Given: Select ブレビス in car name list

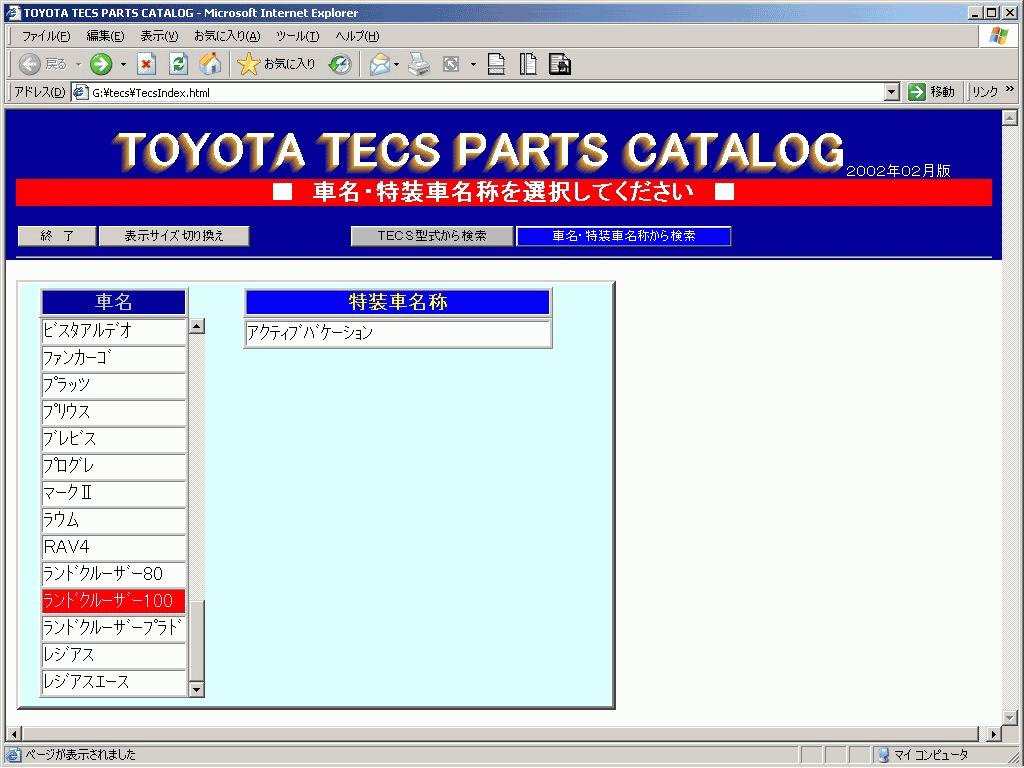Looking at the screenshot, I should 114,440.
